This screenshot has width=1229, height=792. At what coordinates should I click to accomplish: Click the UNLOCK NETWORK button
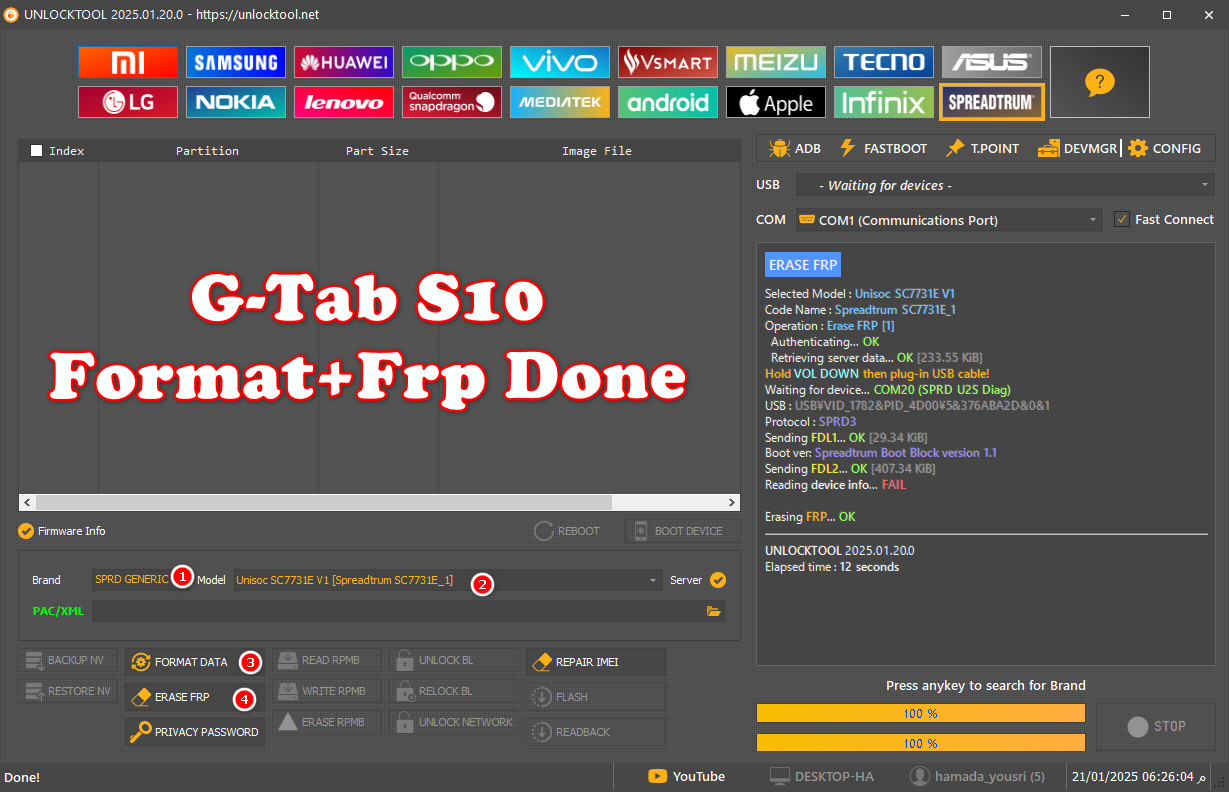tap(454, 722)
